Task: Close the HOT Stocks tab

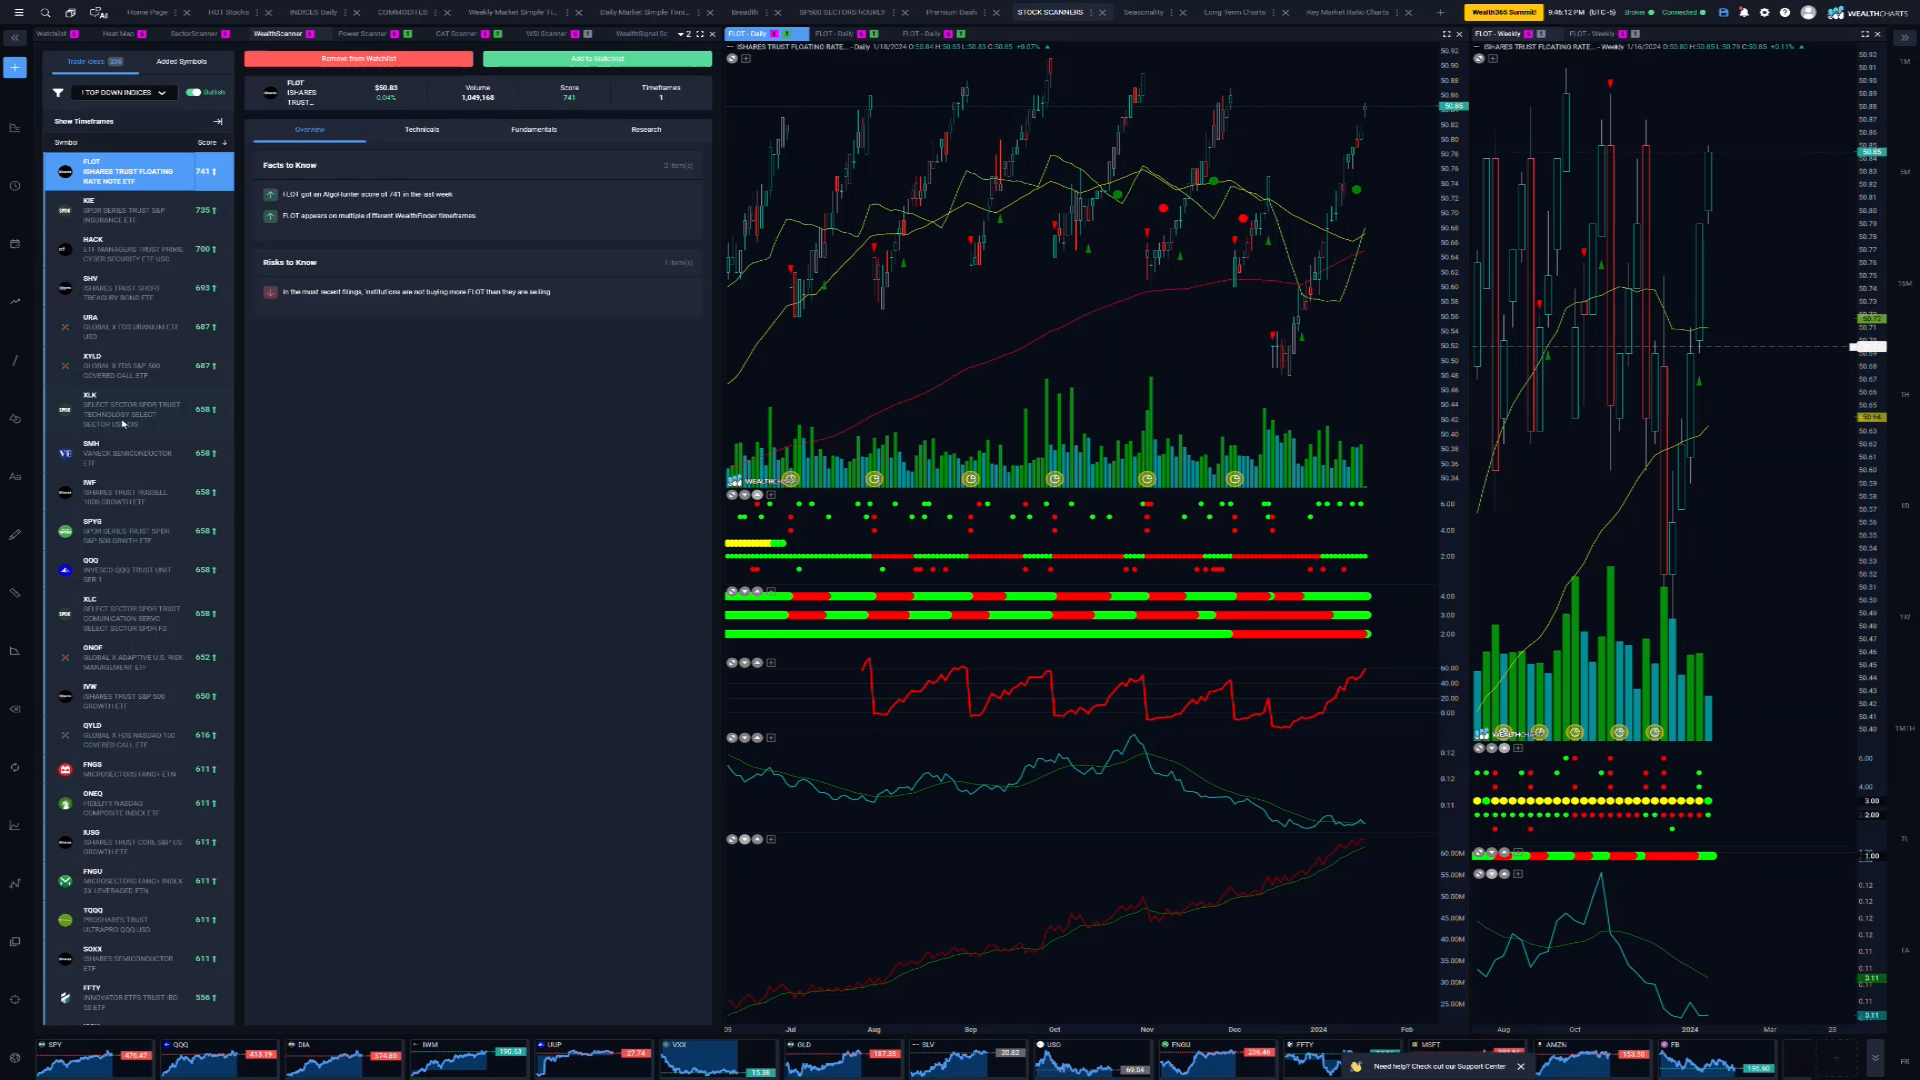Action: click(268, 13)
